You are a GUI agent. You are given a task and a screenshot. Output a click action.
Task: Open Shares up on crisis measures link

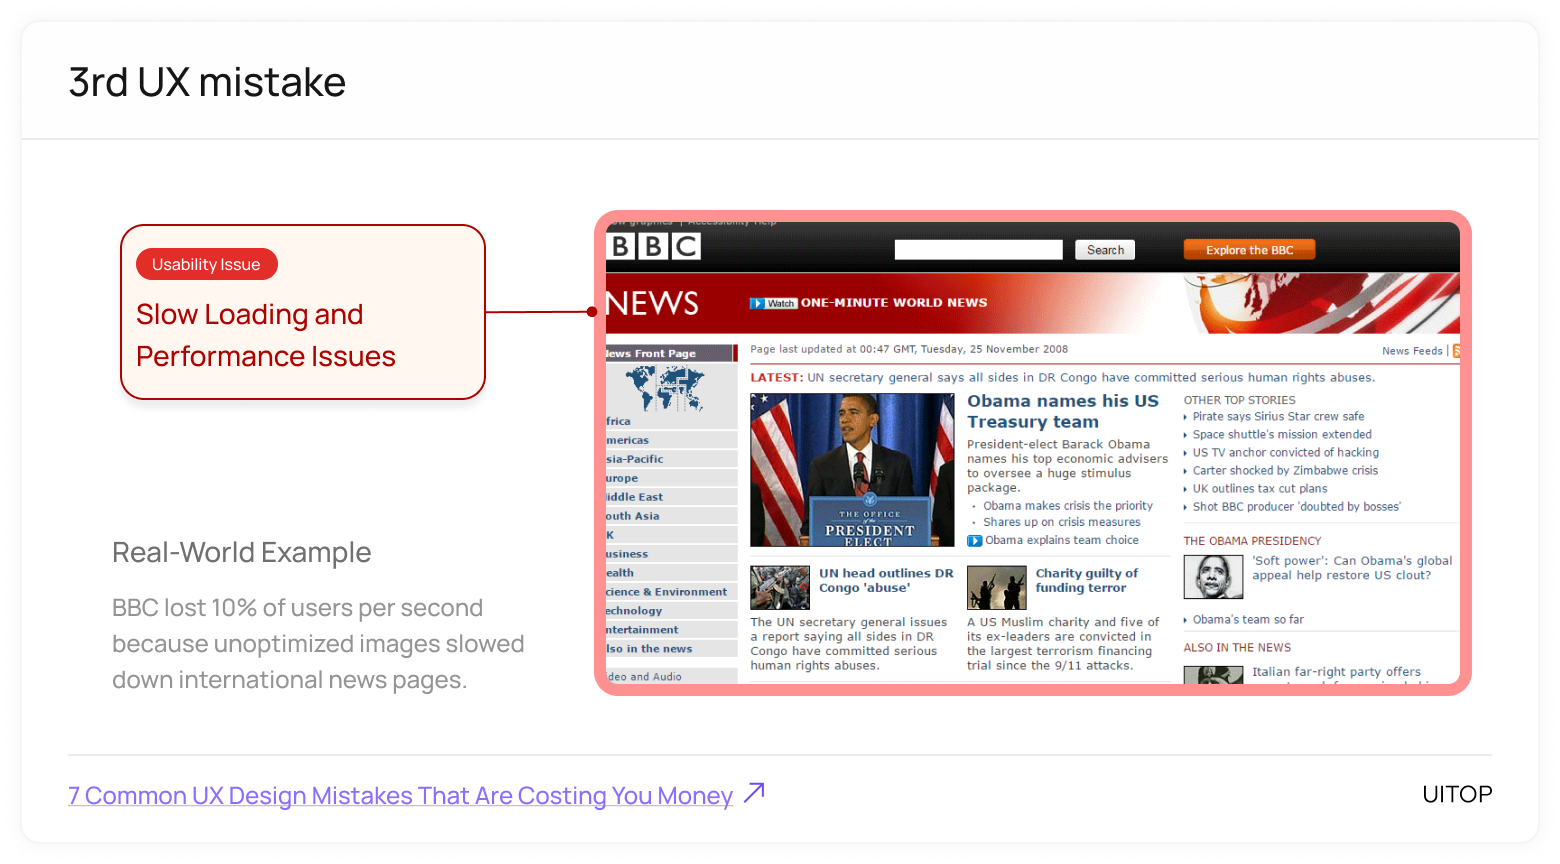[x=1062, y=522]
